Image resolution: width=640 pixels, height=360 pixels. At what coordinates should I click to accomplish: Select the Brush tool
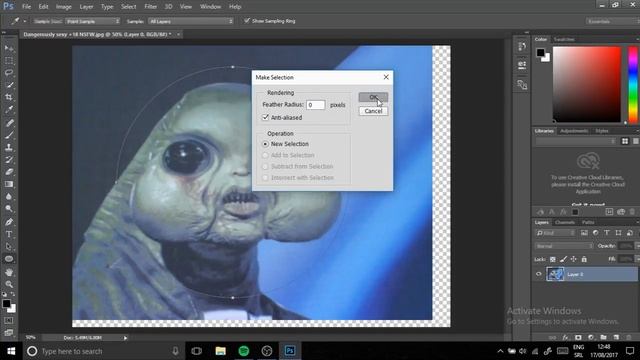pyautogui.click(x=9, y=135)
